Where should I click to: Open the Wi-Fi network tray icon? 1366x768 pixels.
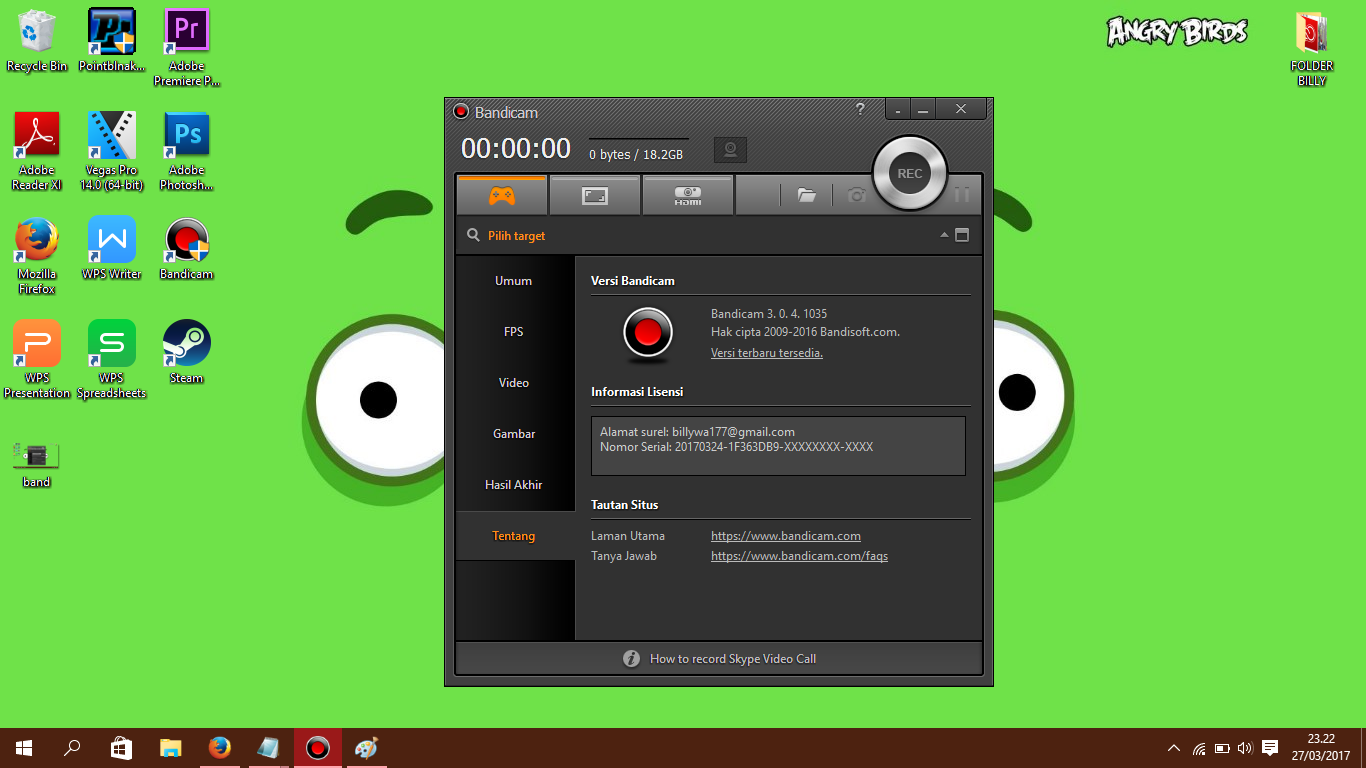(x=1199, y=748)
